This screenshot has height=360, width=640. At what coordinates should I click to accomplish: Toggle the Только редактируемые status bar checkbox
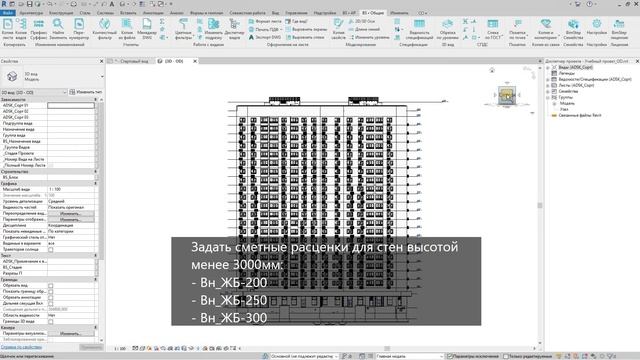(506, 356)
